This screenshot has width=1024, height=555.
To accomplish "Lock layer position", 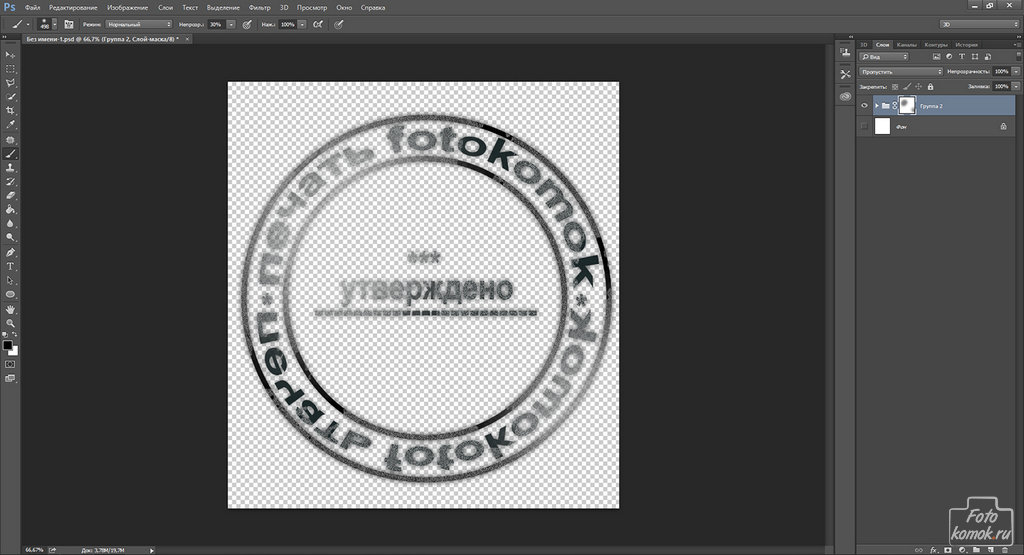I will [919, 86].
